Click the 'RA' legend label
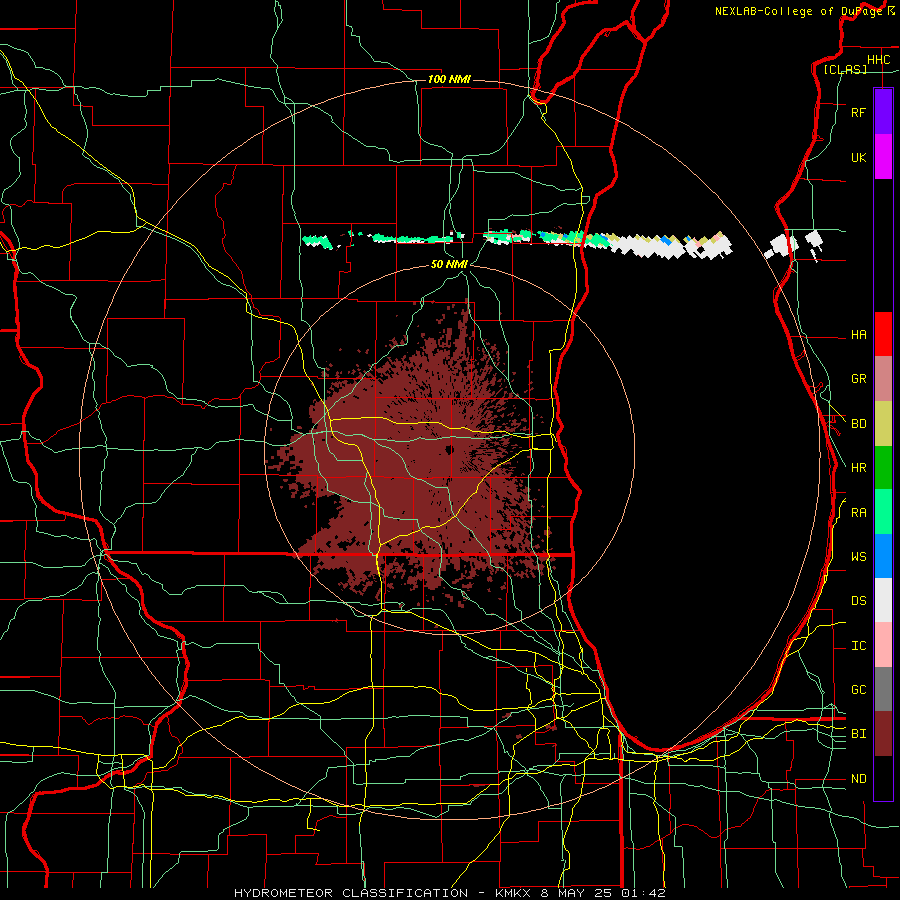This screenshot has height=900, width=900. coord(858,513)
